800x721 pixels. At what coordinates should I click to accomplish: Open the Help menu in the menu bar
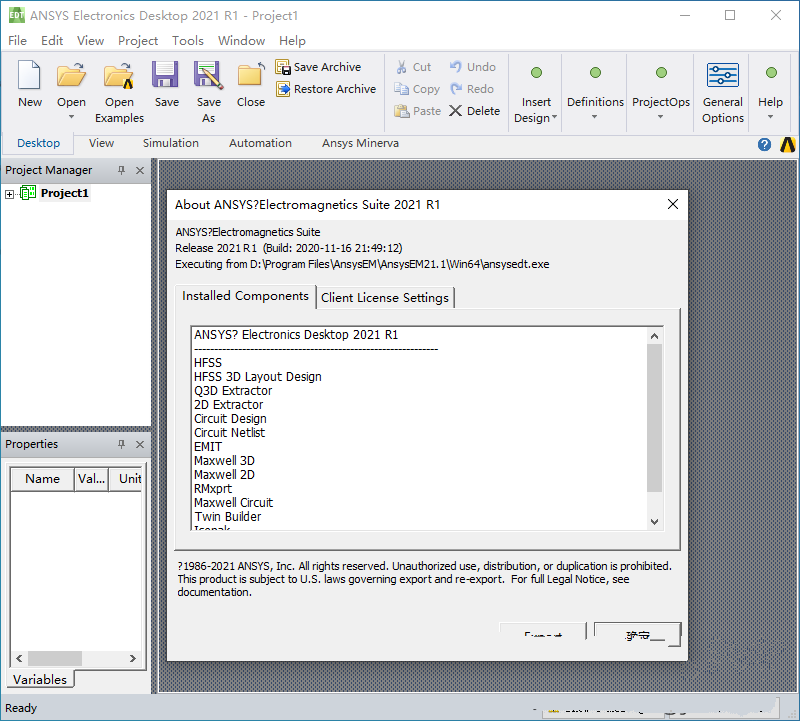coord(292,41)
